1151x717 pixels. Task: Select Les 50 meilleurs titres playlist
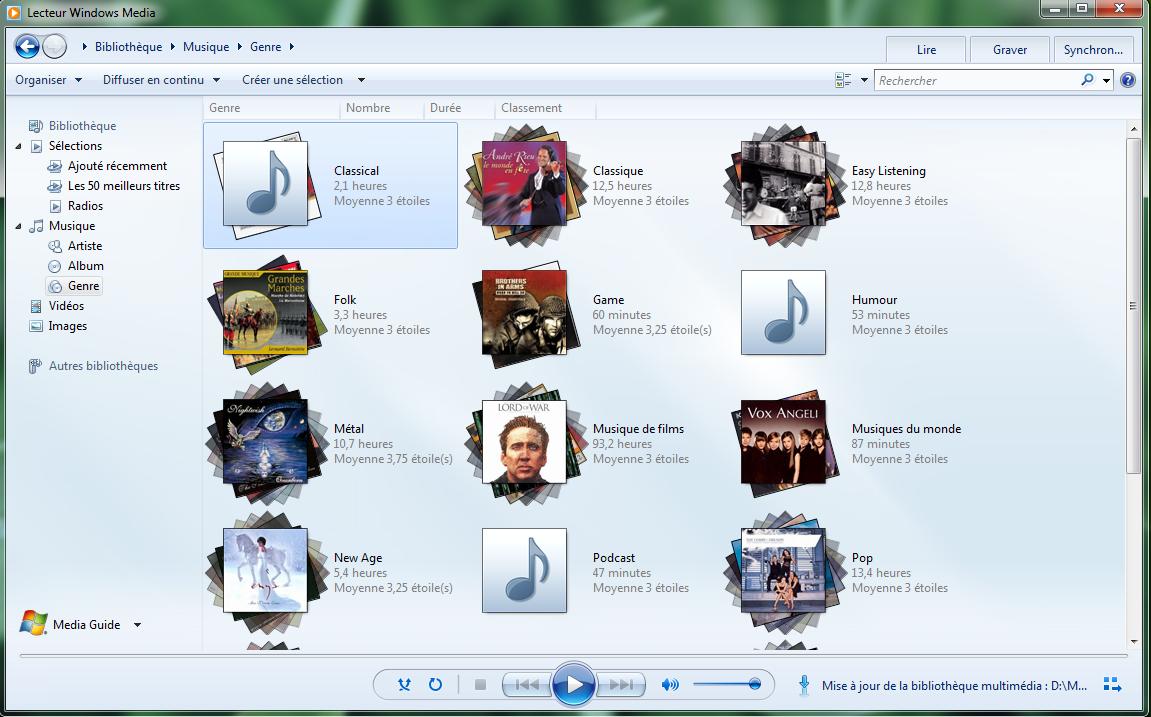[x=123, y=186]
